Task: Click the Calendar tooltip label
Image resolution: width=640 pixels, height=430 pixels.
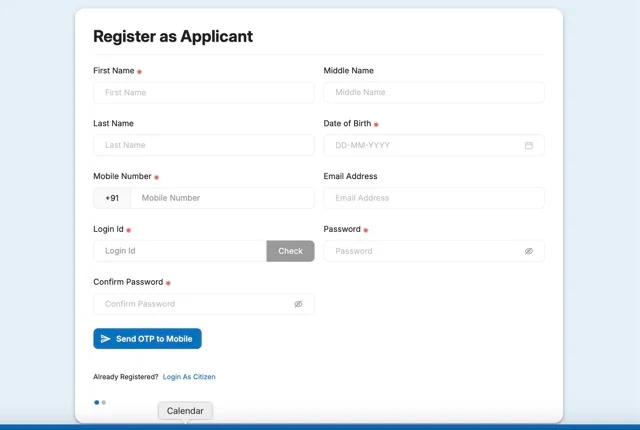Action: [185, 411]
